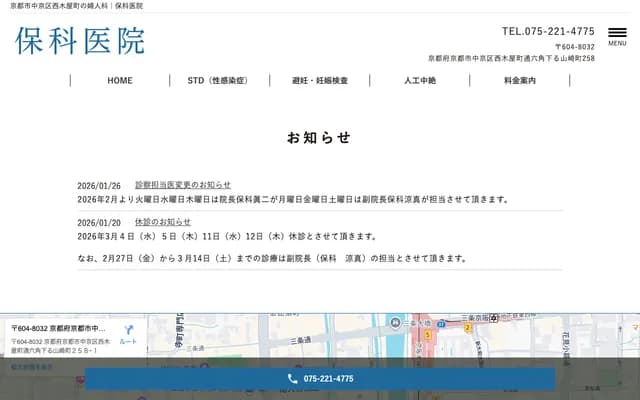Go to the STD（性感染症） menu item
This screenshot has width=640, height=400.
pyautogui.click(x=219, y=80)
